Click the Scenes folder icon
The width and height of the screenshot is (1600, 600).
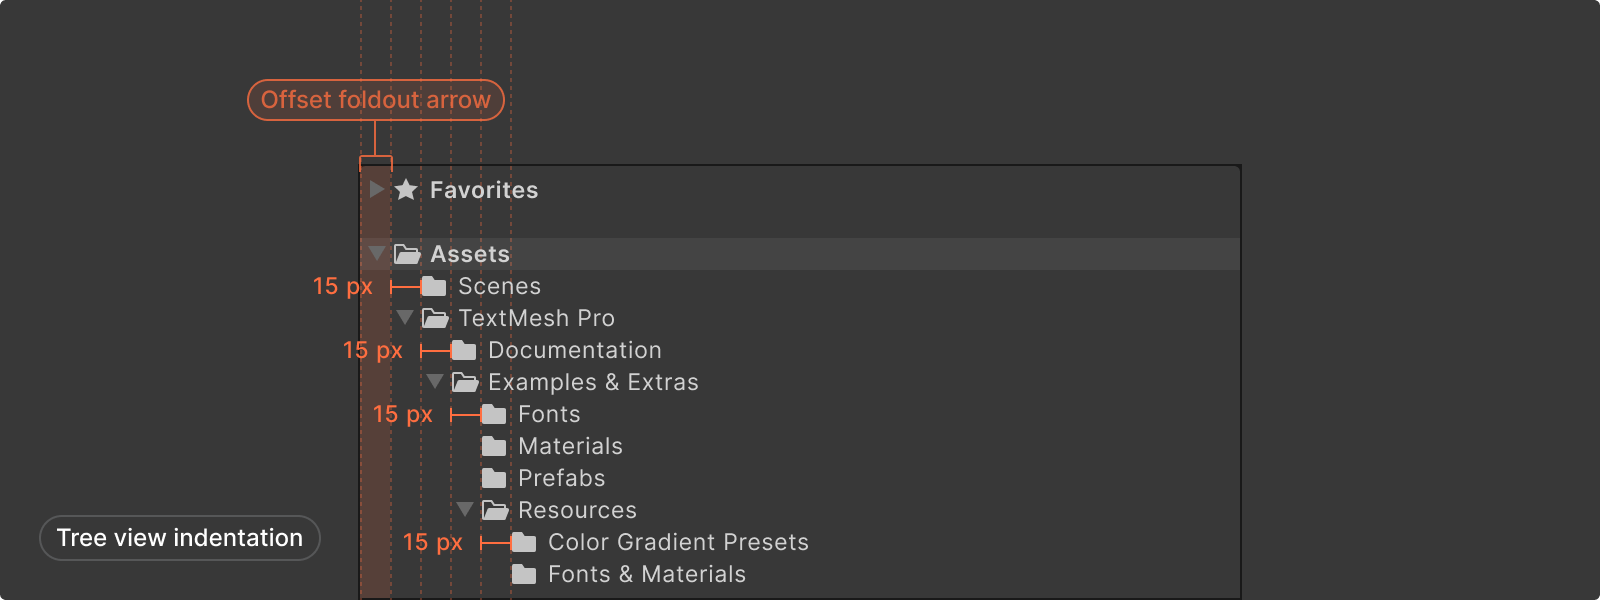pos(434,287)
